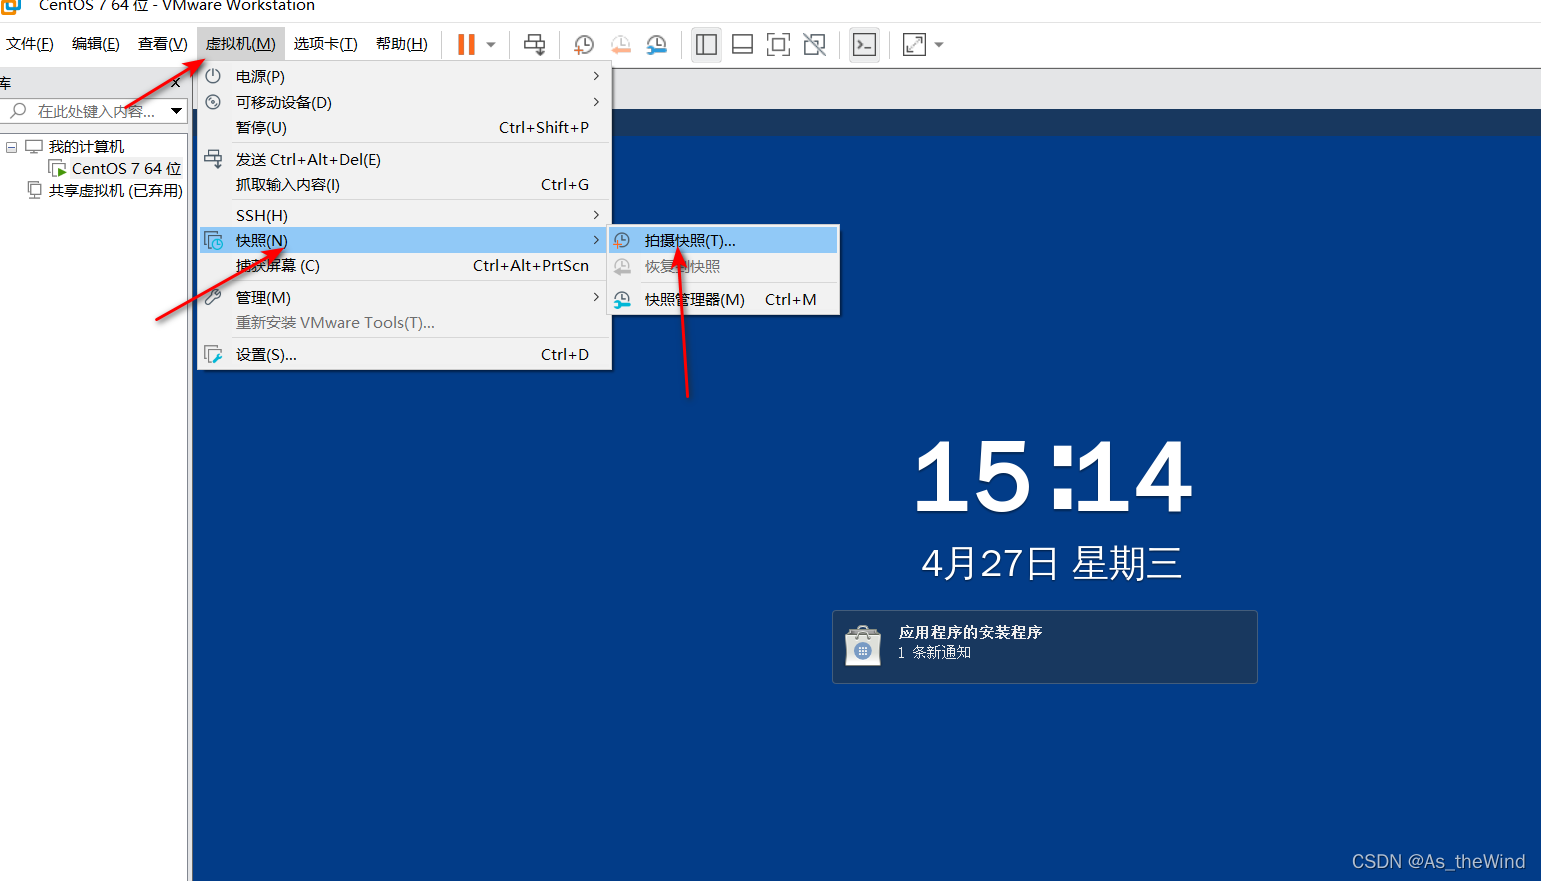This screenshot has width=1541, height=881.
Task: Click the 应用程序的安装程序 notification
Action: coord(1044,647)
